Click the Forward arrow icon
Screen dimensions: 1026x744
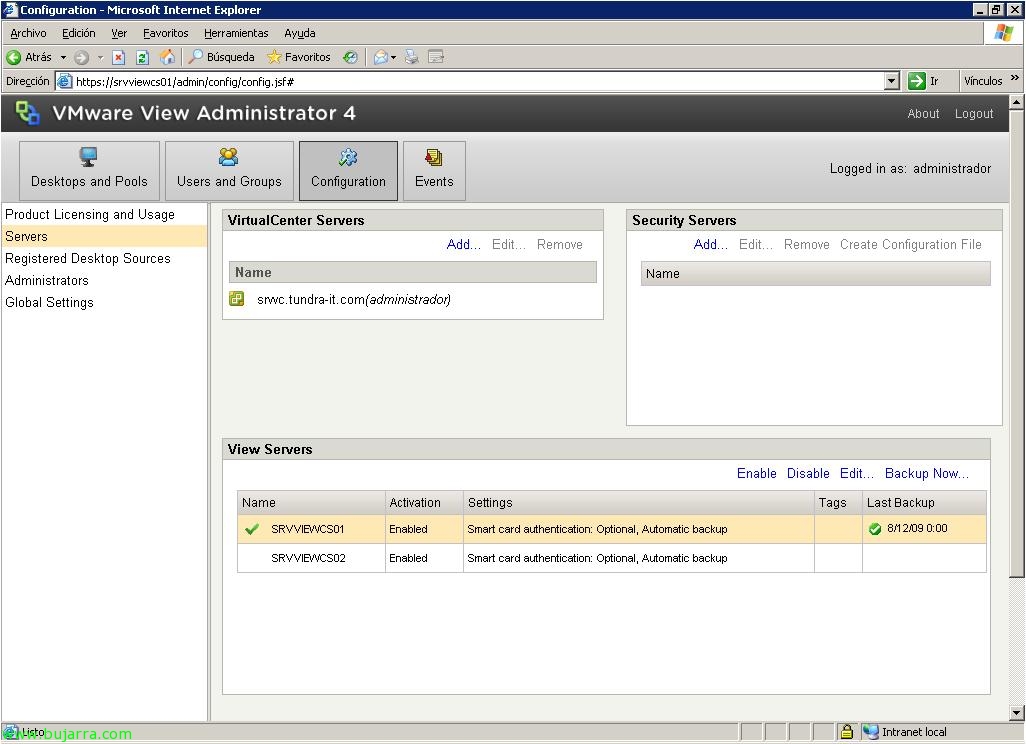click(81, 58)
